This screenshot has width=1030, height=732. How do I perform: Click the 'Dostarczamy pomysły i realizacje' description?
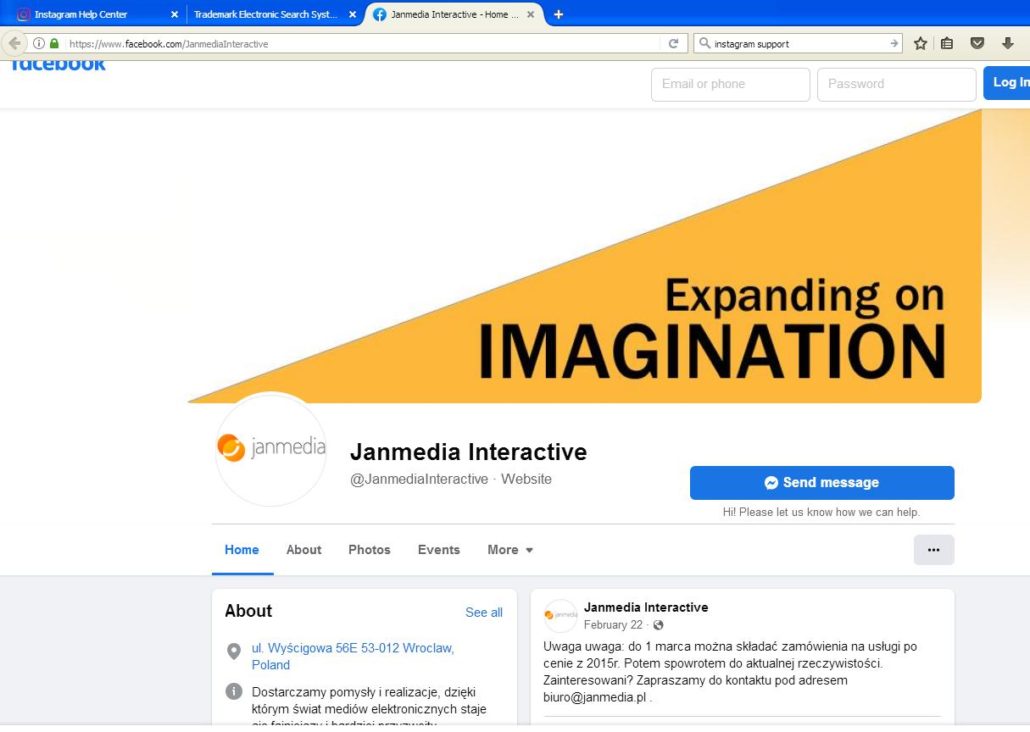369,707
